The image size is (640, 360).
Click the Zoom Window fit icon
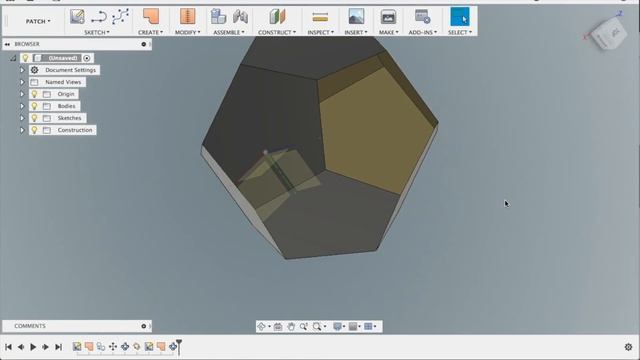[x=317, y=326]
